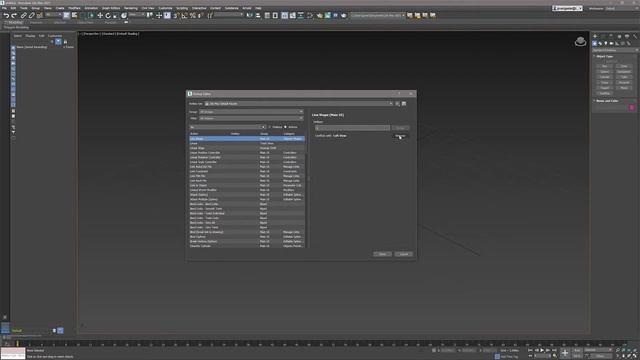640x360 pixels.
Task: Open the Hotkey Set dropdown
Action: [x=299, y=104]
